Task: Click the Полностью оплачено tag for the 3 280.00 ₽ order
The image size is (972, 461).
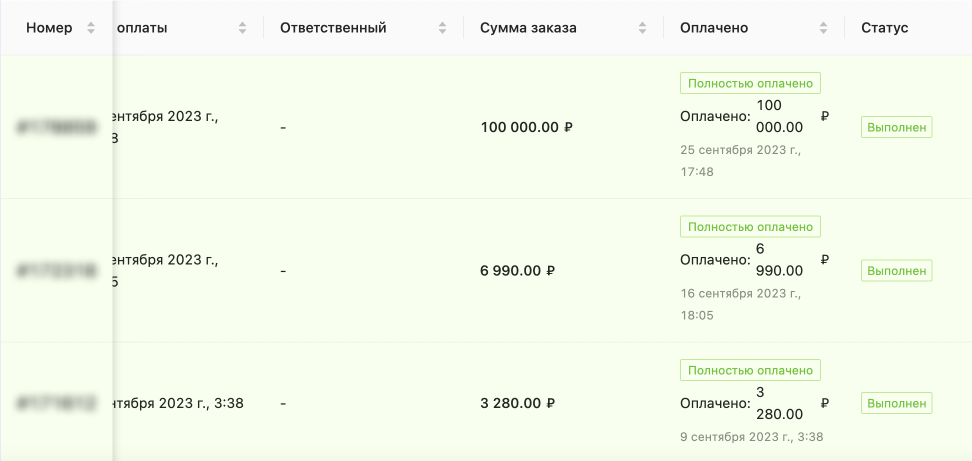Action: coord(750,370)
